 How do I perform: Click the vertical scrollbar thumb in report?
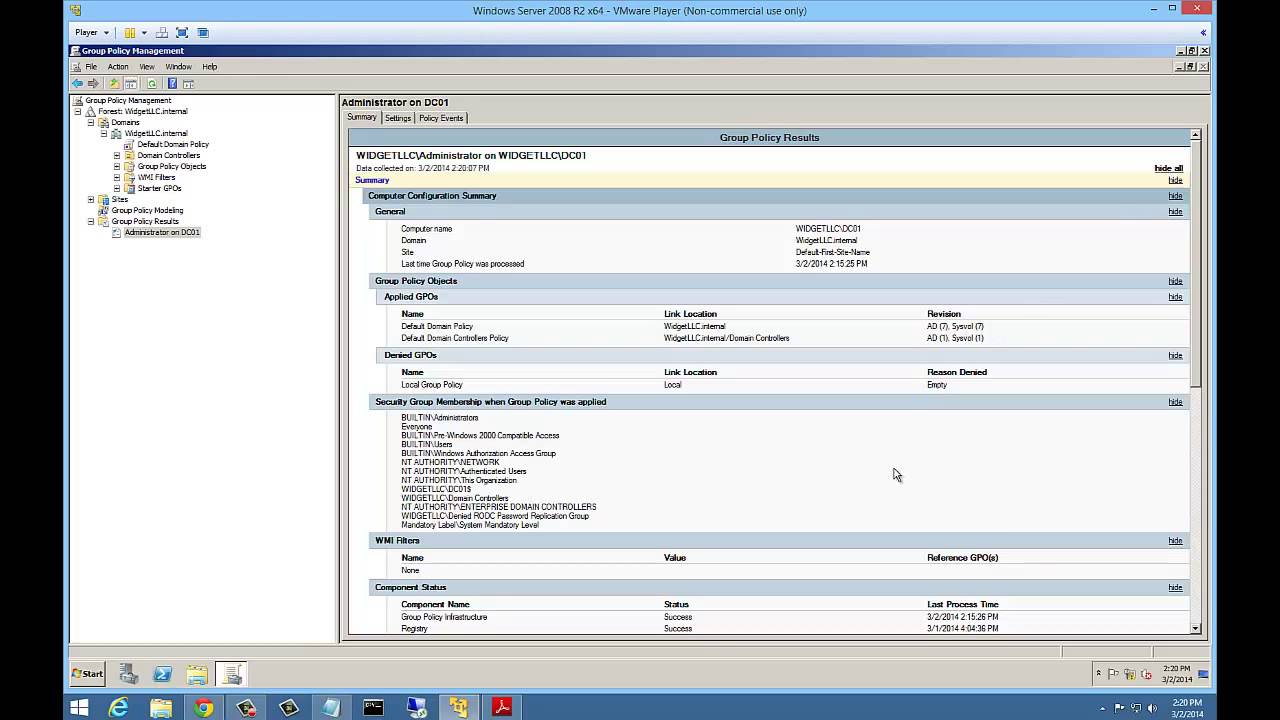tap(1195, 264)
